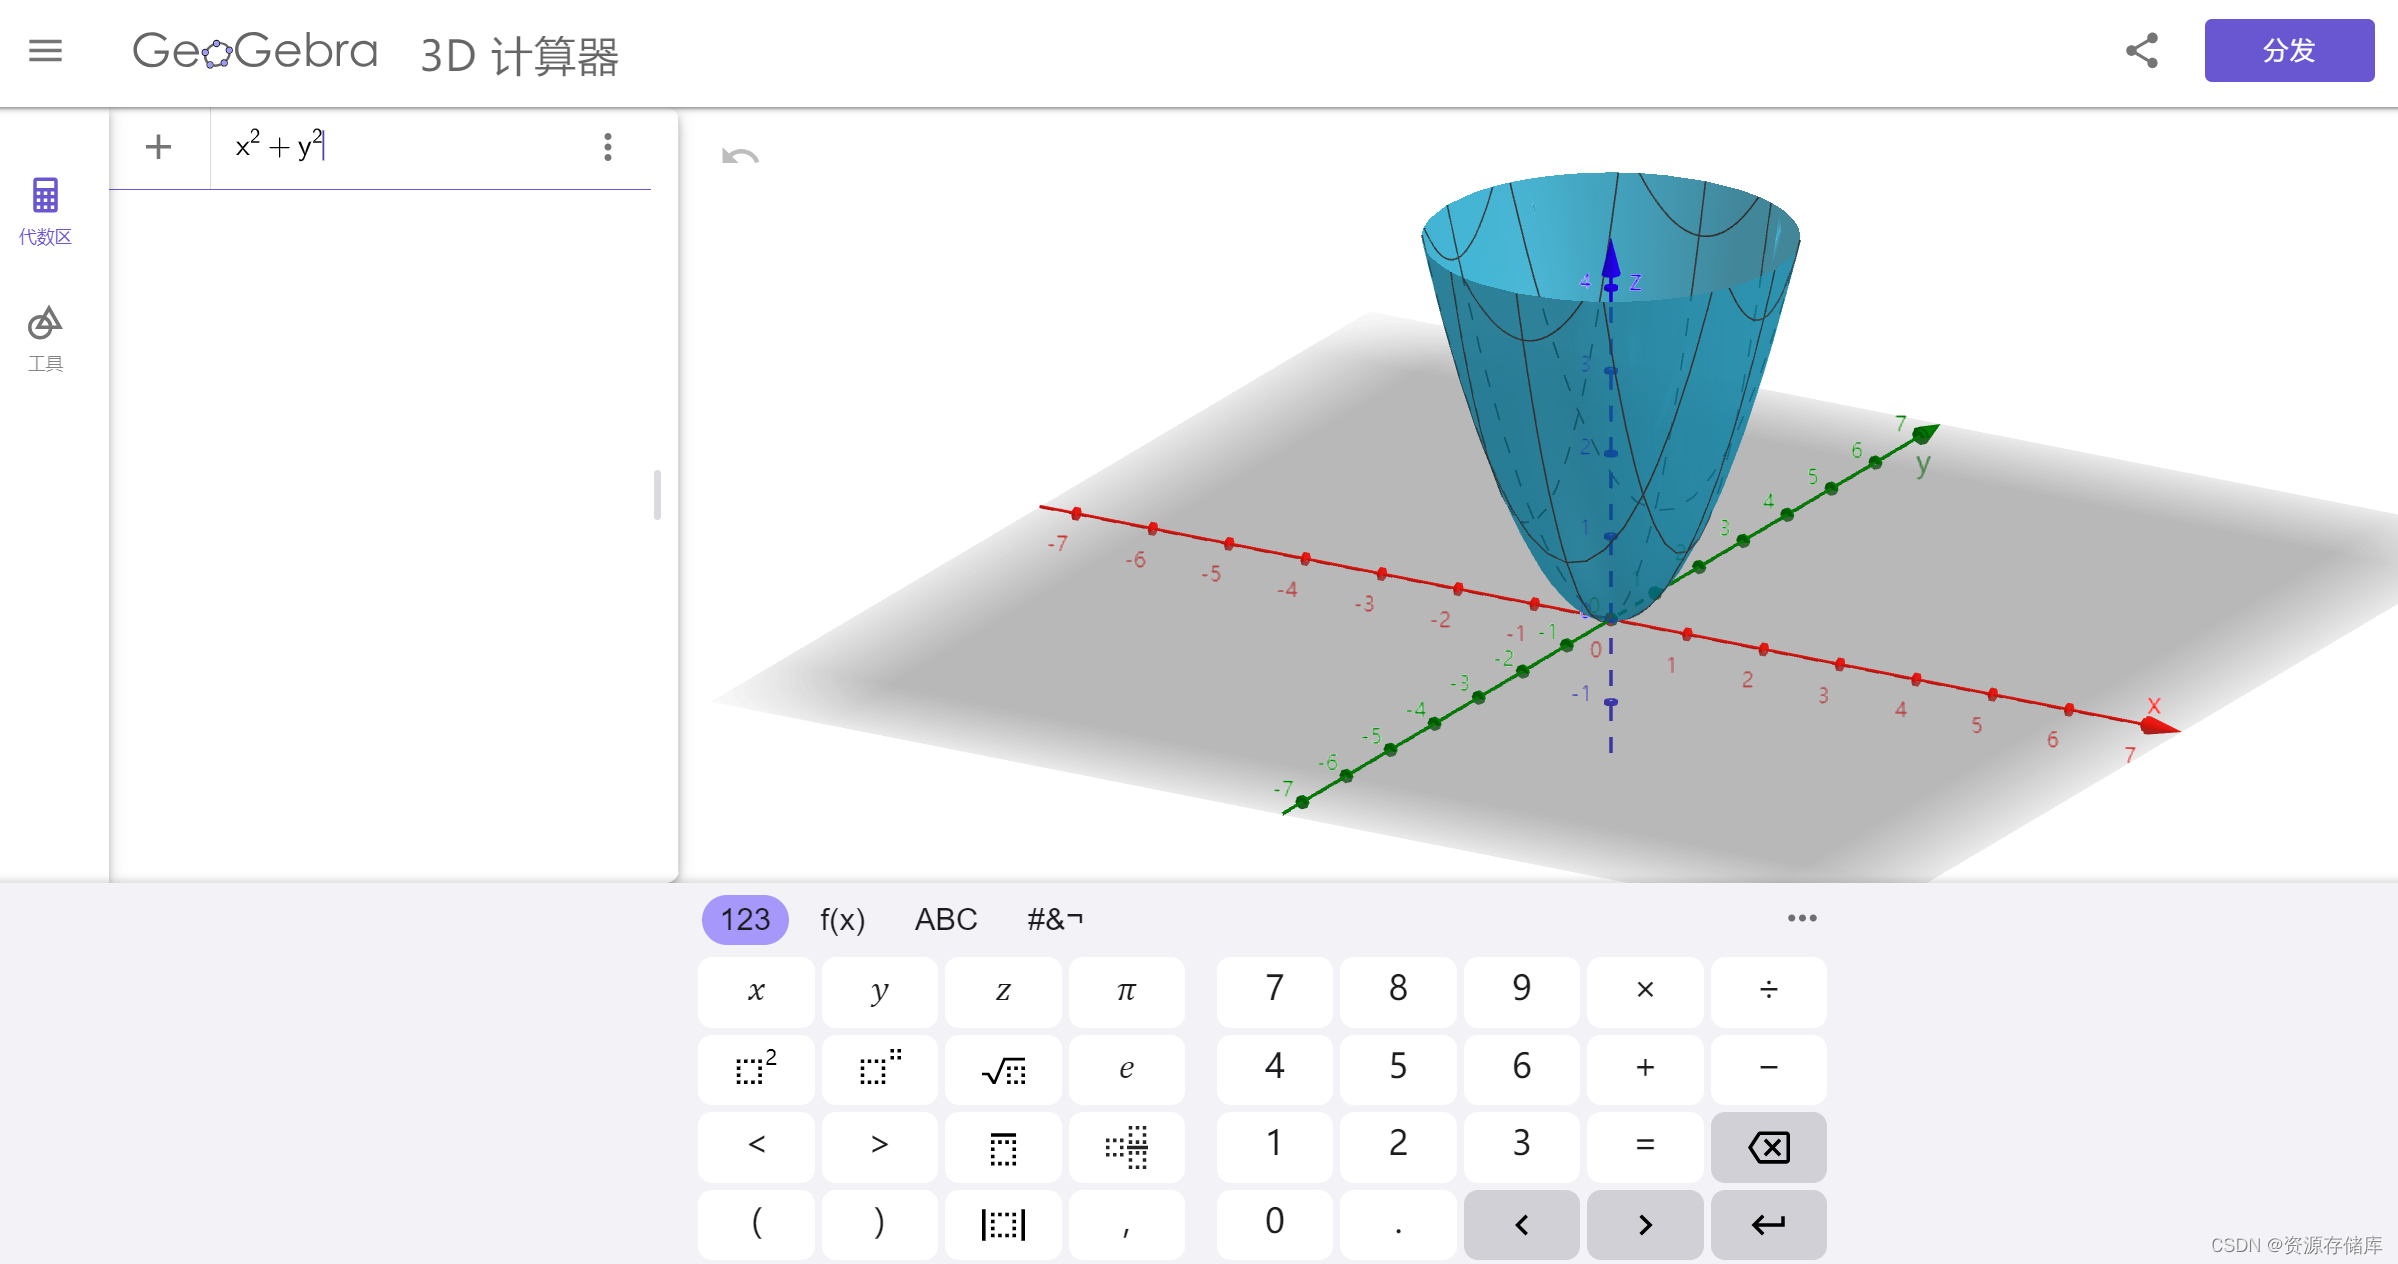The width and height of the screenshot is (2398, 1264).
Task: Select the #&¬ symbols keyboard tab
Action: [1055, 919]
